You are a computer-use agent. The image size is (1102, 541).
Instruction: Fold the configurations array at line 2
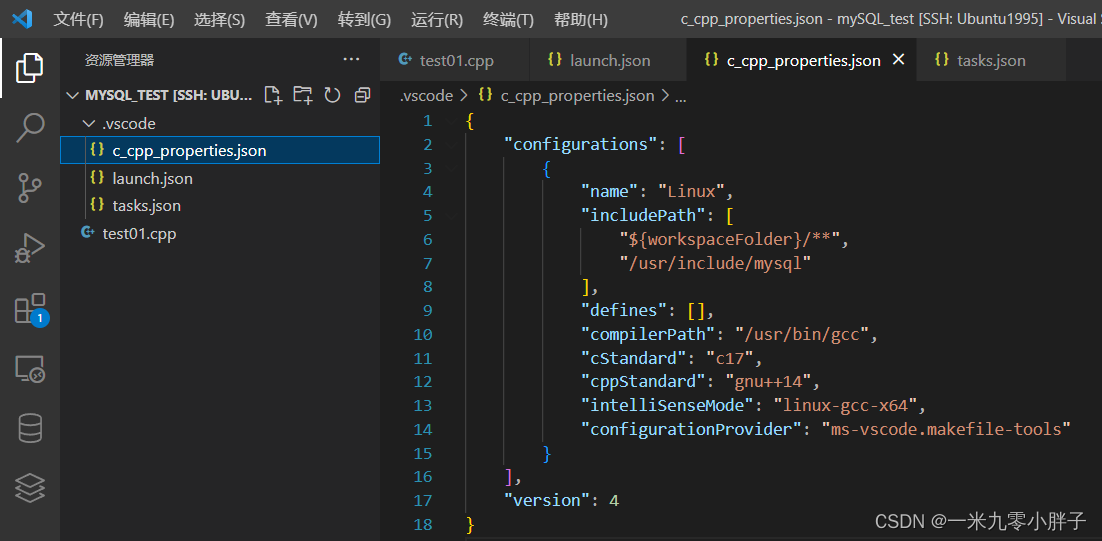[x=450, y=145]
